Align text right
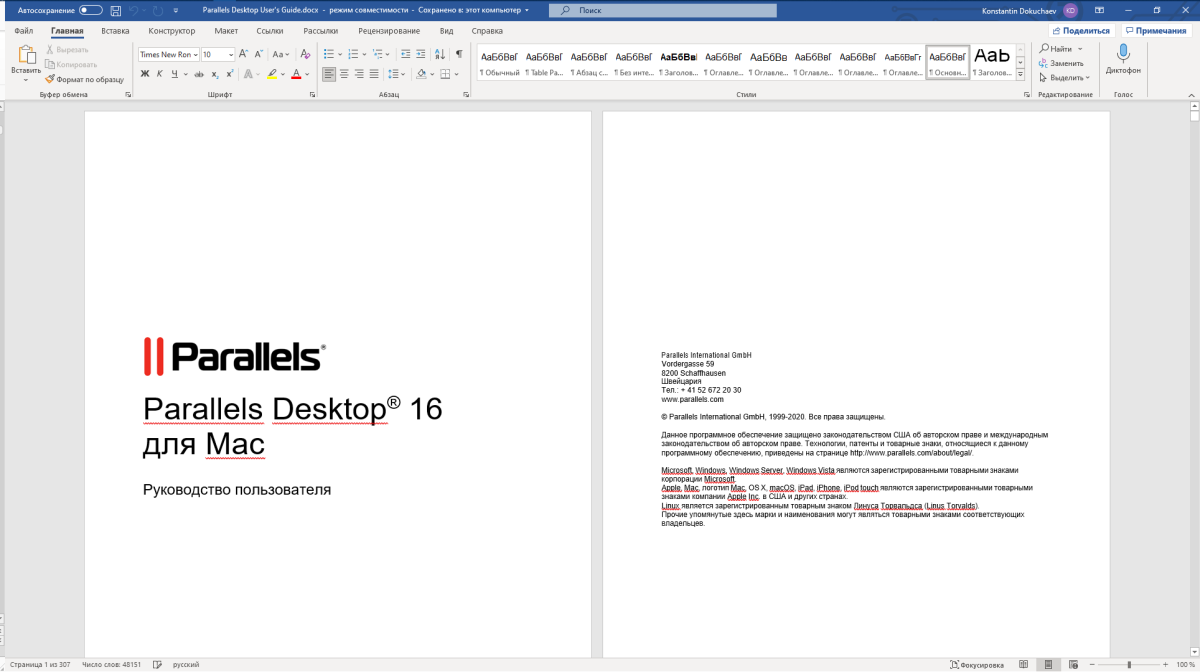 click(x=360, y=74)
